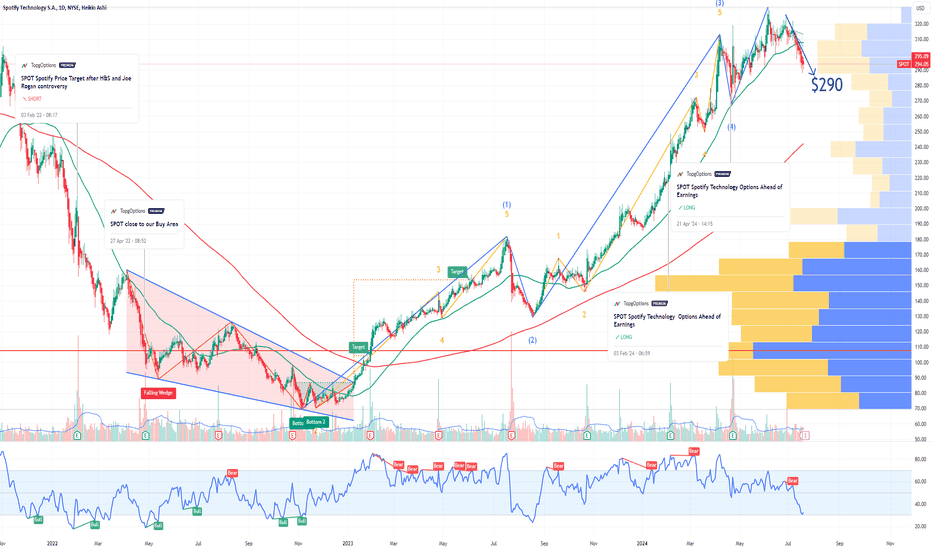Image resolution: width=932 pixels, height=550 pixels.
Task: Click the $290 price target text
Action: coord(827,85)
